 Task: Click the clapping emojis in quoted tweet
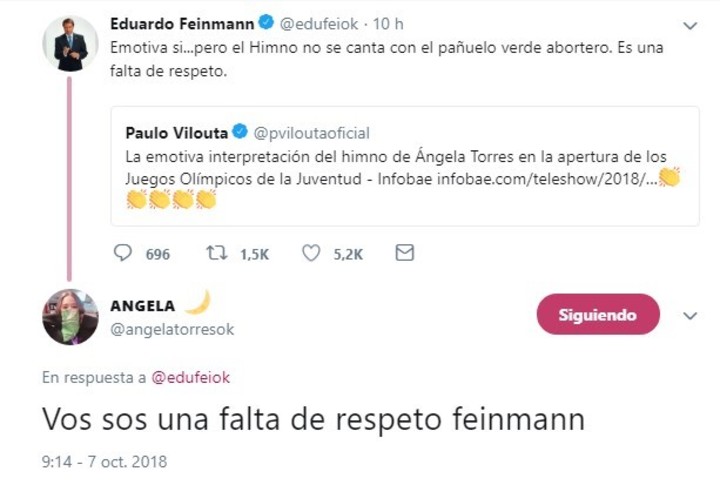pos(171,199)
